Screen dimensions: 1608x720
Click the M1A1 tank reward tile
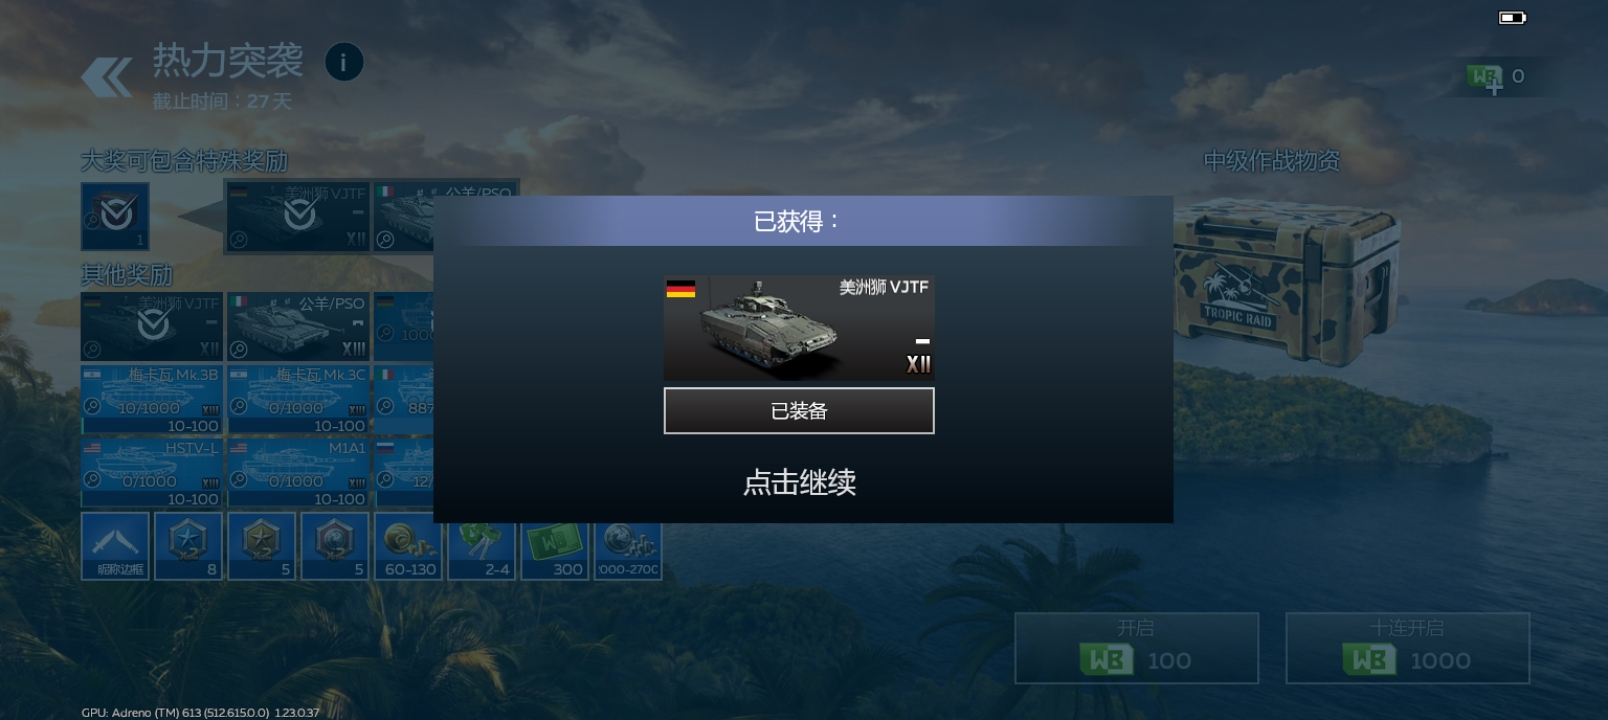(x=298, y=472)
